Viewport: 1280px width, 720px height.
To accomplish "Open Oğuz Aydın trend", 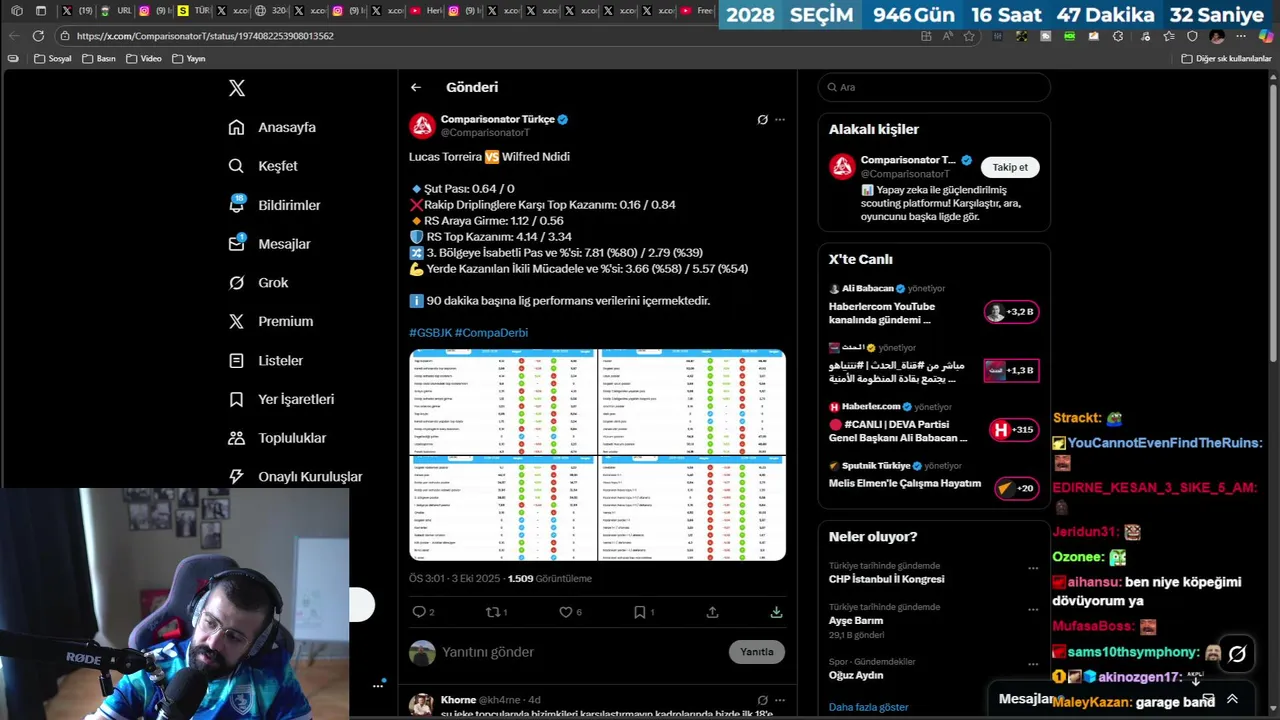I will pos(856,675).
